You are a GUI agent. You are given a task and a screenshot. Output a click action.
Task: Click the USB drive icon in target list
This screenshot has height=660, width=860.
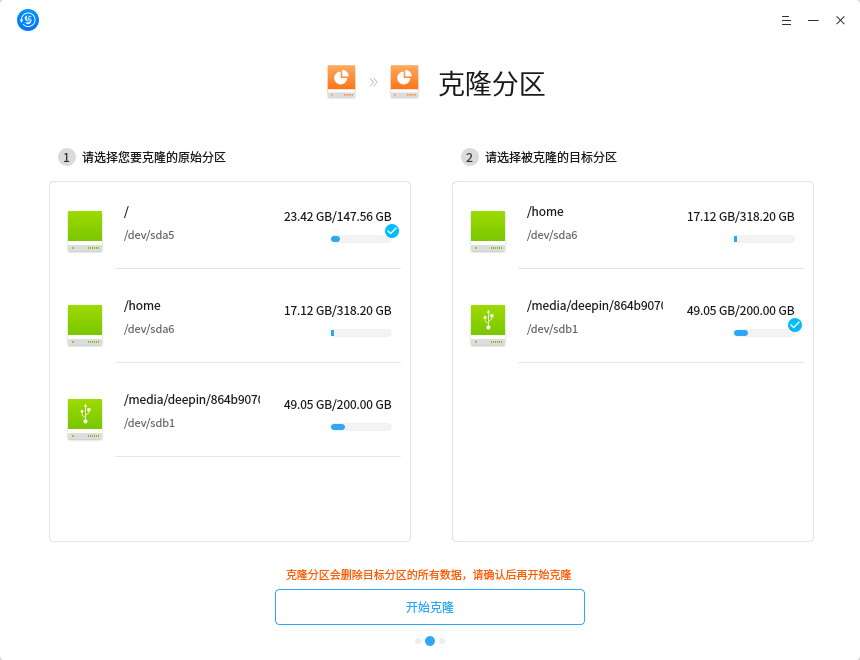[488, 325]
